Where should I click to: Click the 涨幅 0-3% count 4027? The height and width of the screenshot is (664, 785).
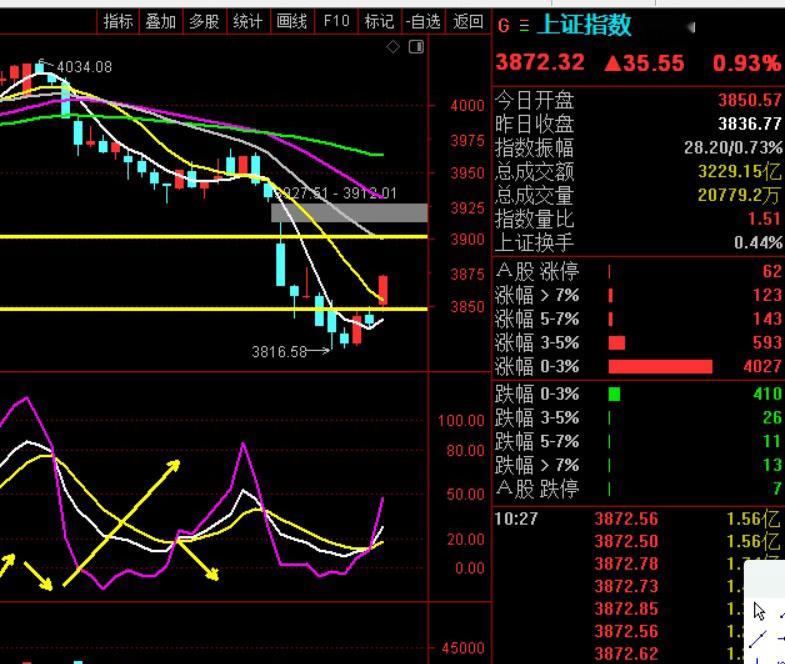coord(762,367)
